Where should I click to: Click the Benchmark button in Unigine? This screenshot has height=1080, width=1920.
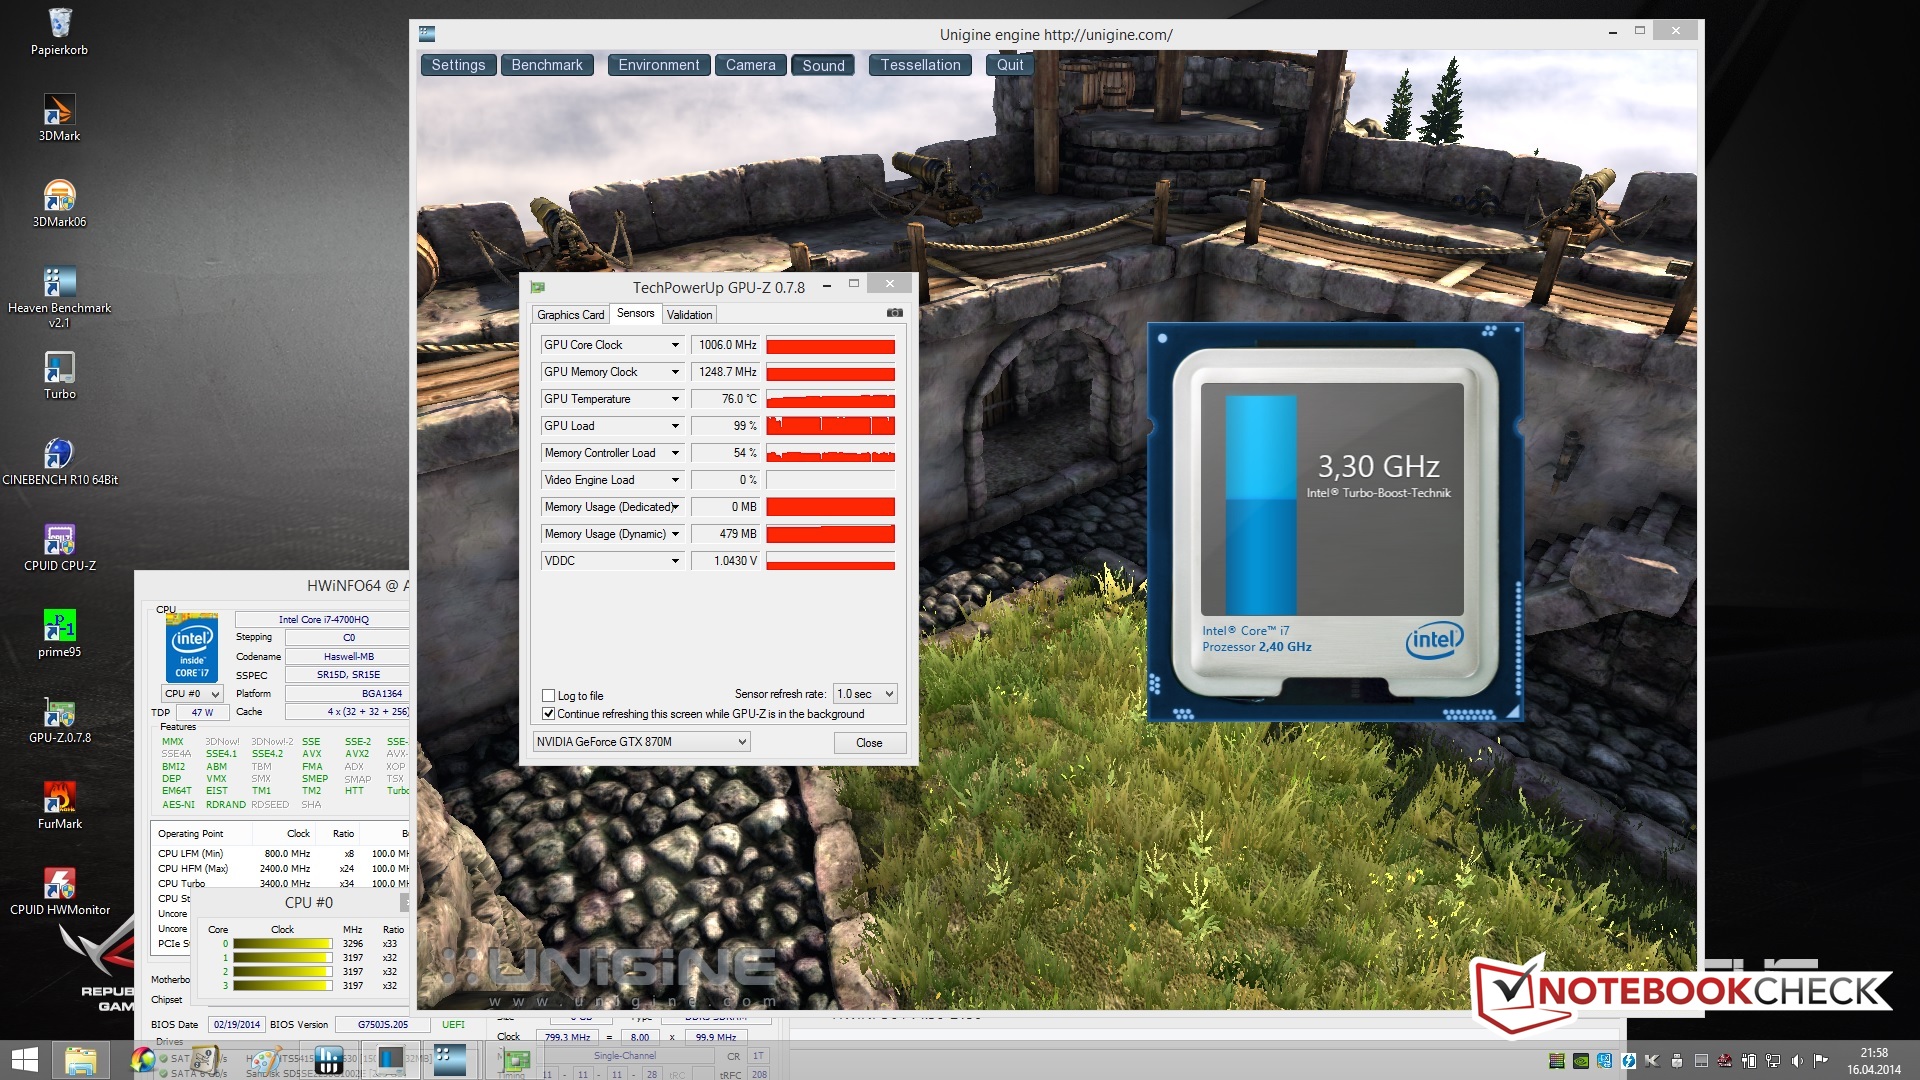pyautogui.click(x=546, y=65)
